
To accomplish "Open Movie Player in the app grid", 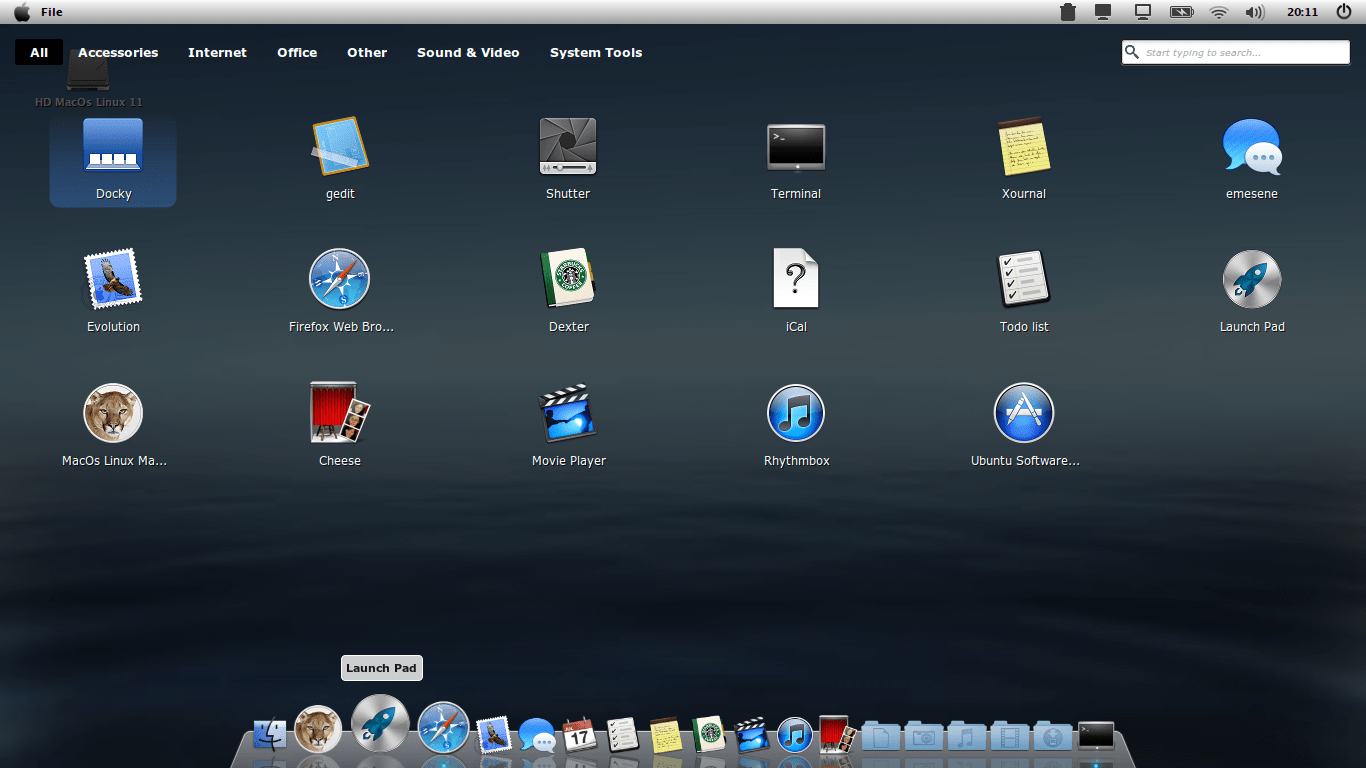I will click(568, 426).
